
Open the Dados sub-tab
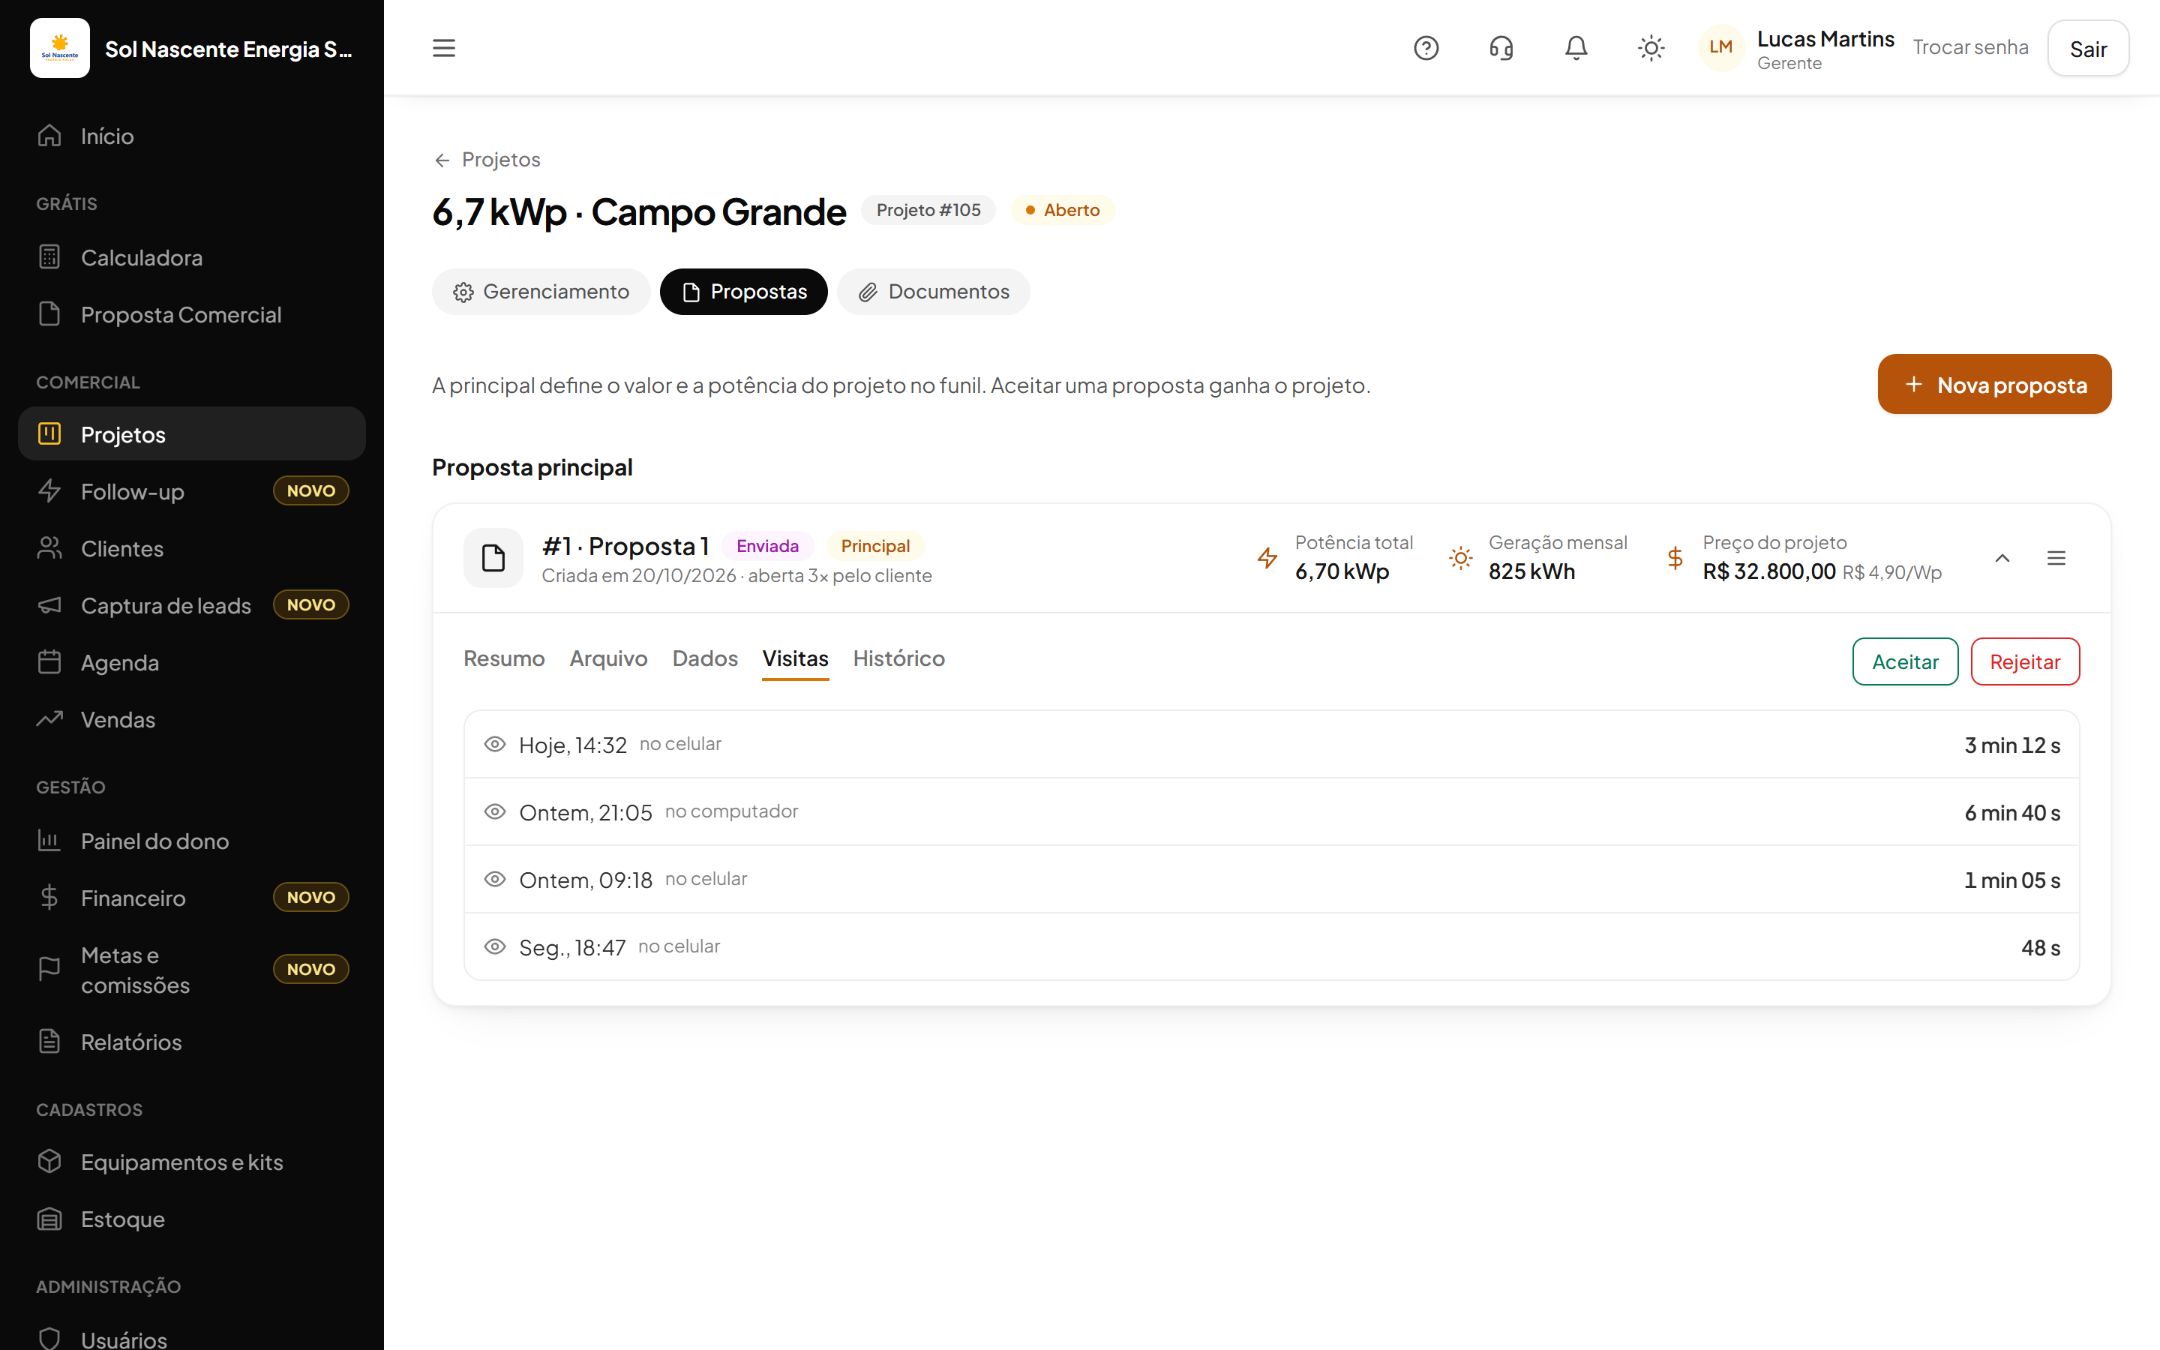[x=705, y=659]
